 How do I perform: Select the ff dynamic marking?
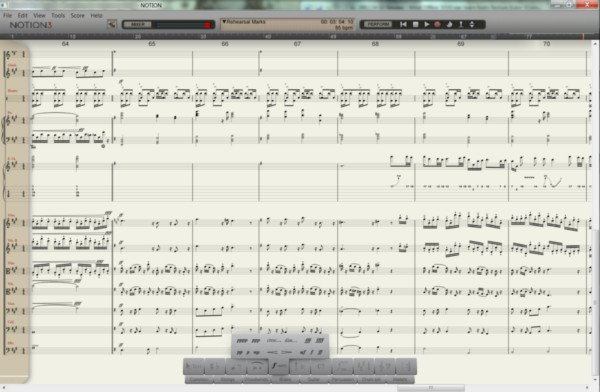[x=320, y=352]
